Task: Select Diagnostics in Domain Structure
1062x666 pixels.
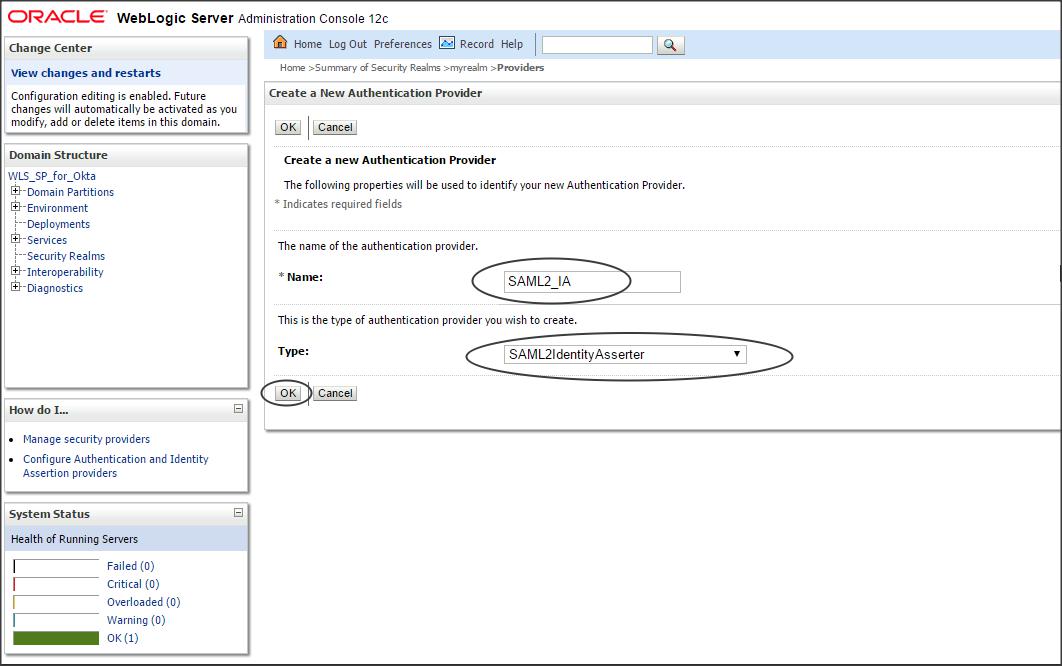Action: (x=55, y=288)
